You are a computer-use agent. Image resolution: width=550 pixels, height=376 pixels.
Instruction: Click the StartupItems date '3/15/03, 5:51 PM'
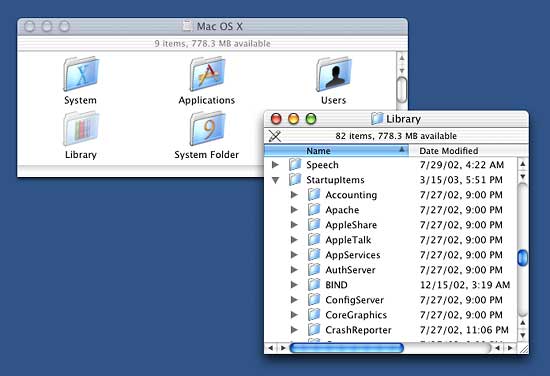(x=461, y=180)
